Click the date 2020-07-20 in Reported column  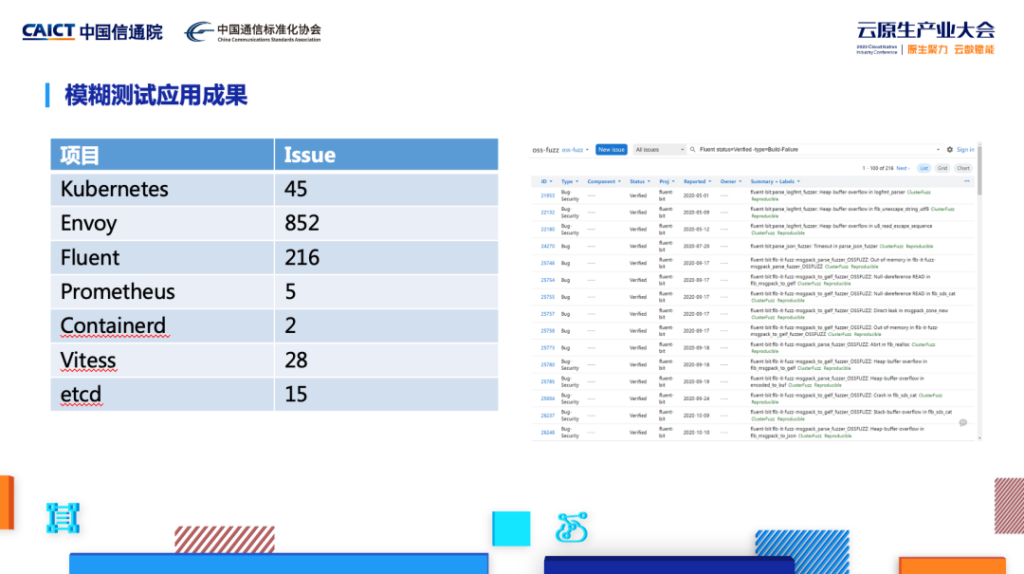[696, 246]
